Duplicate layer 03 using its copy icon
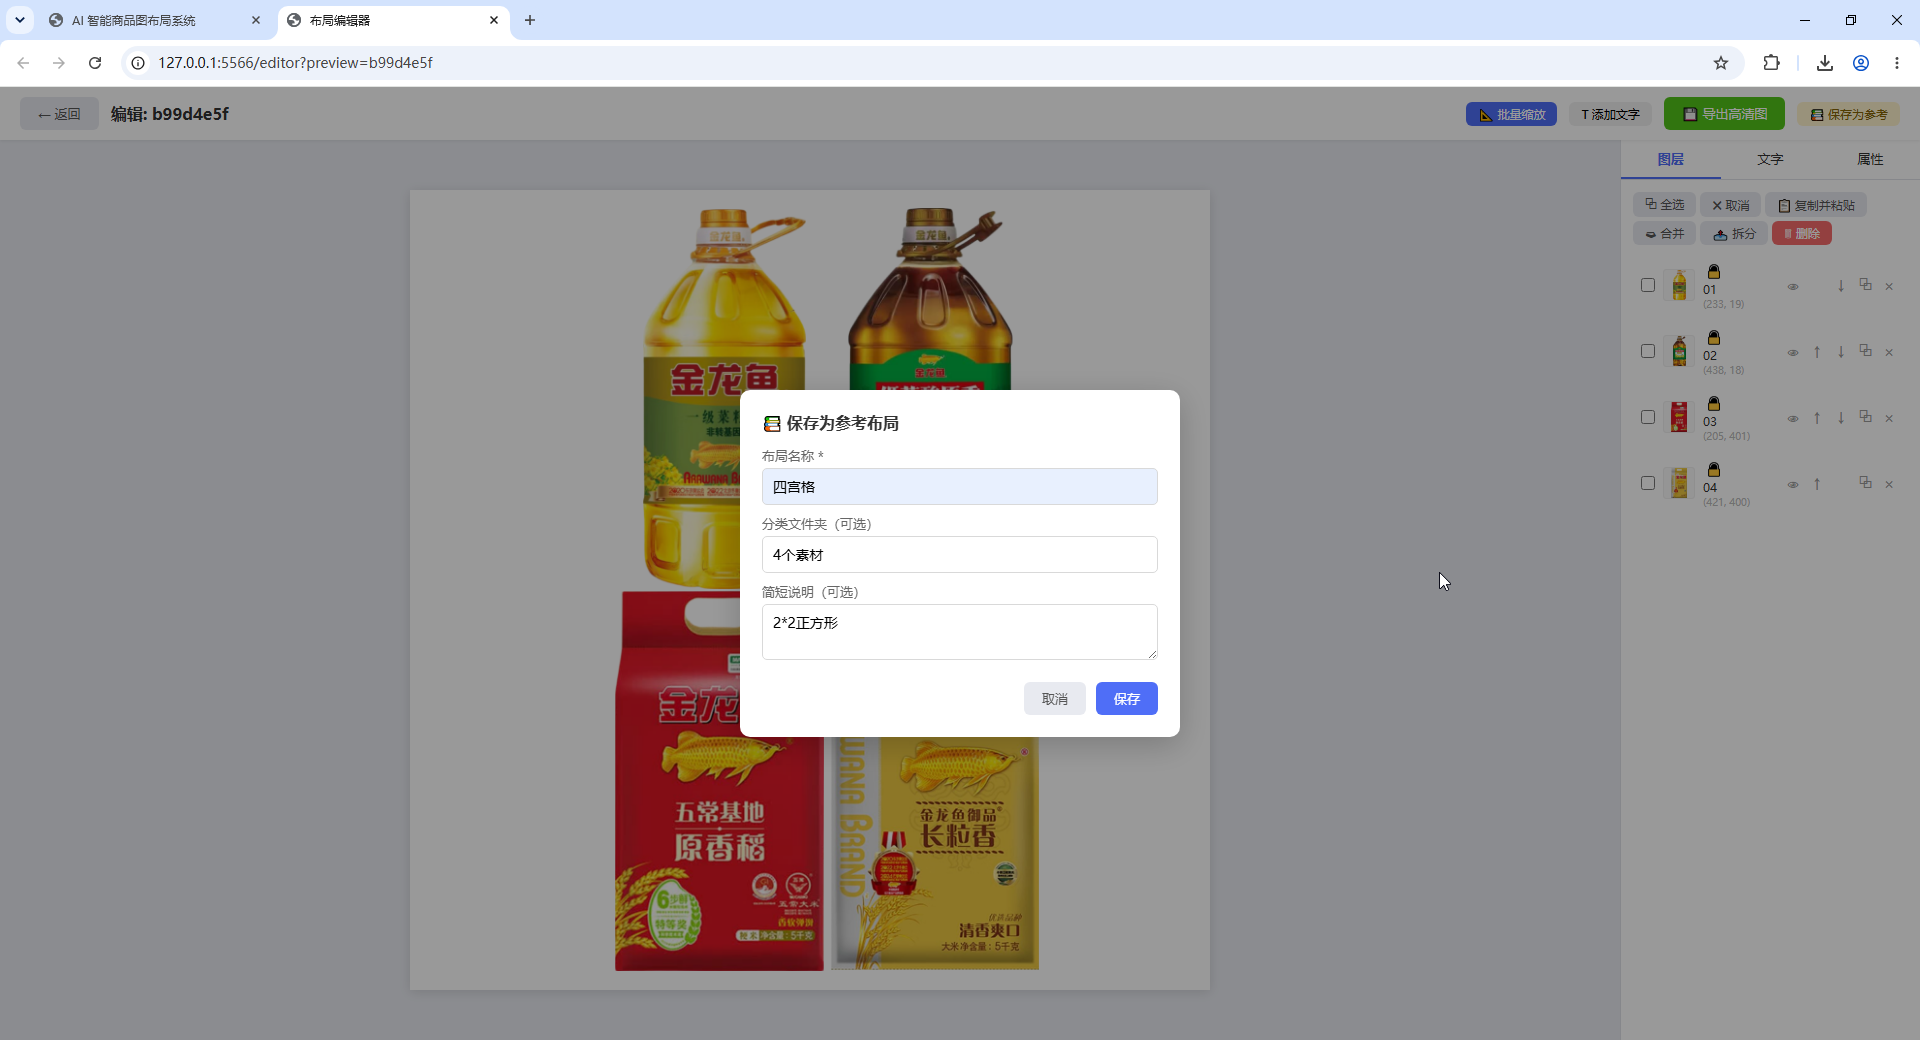 [x=1865, y=417]
